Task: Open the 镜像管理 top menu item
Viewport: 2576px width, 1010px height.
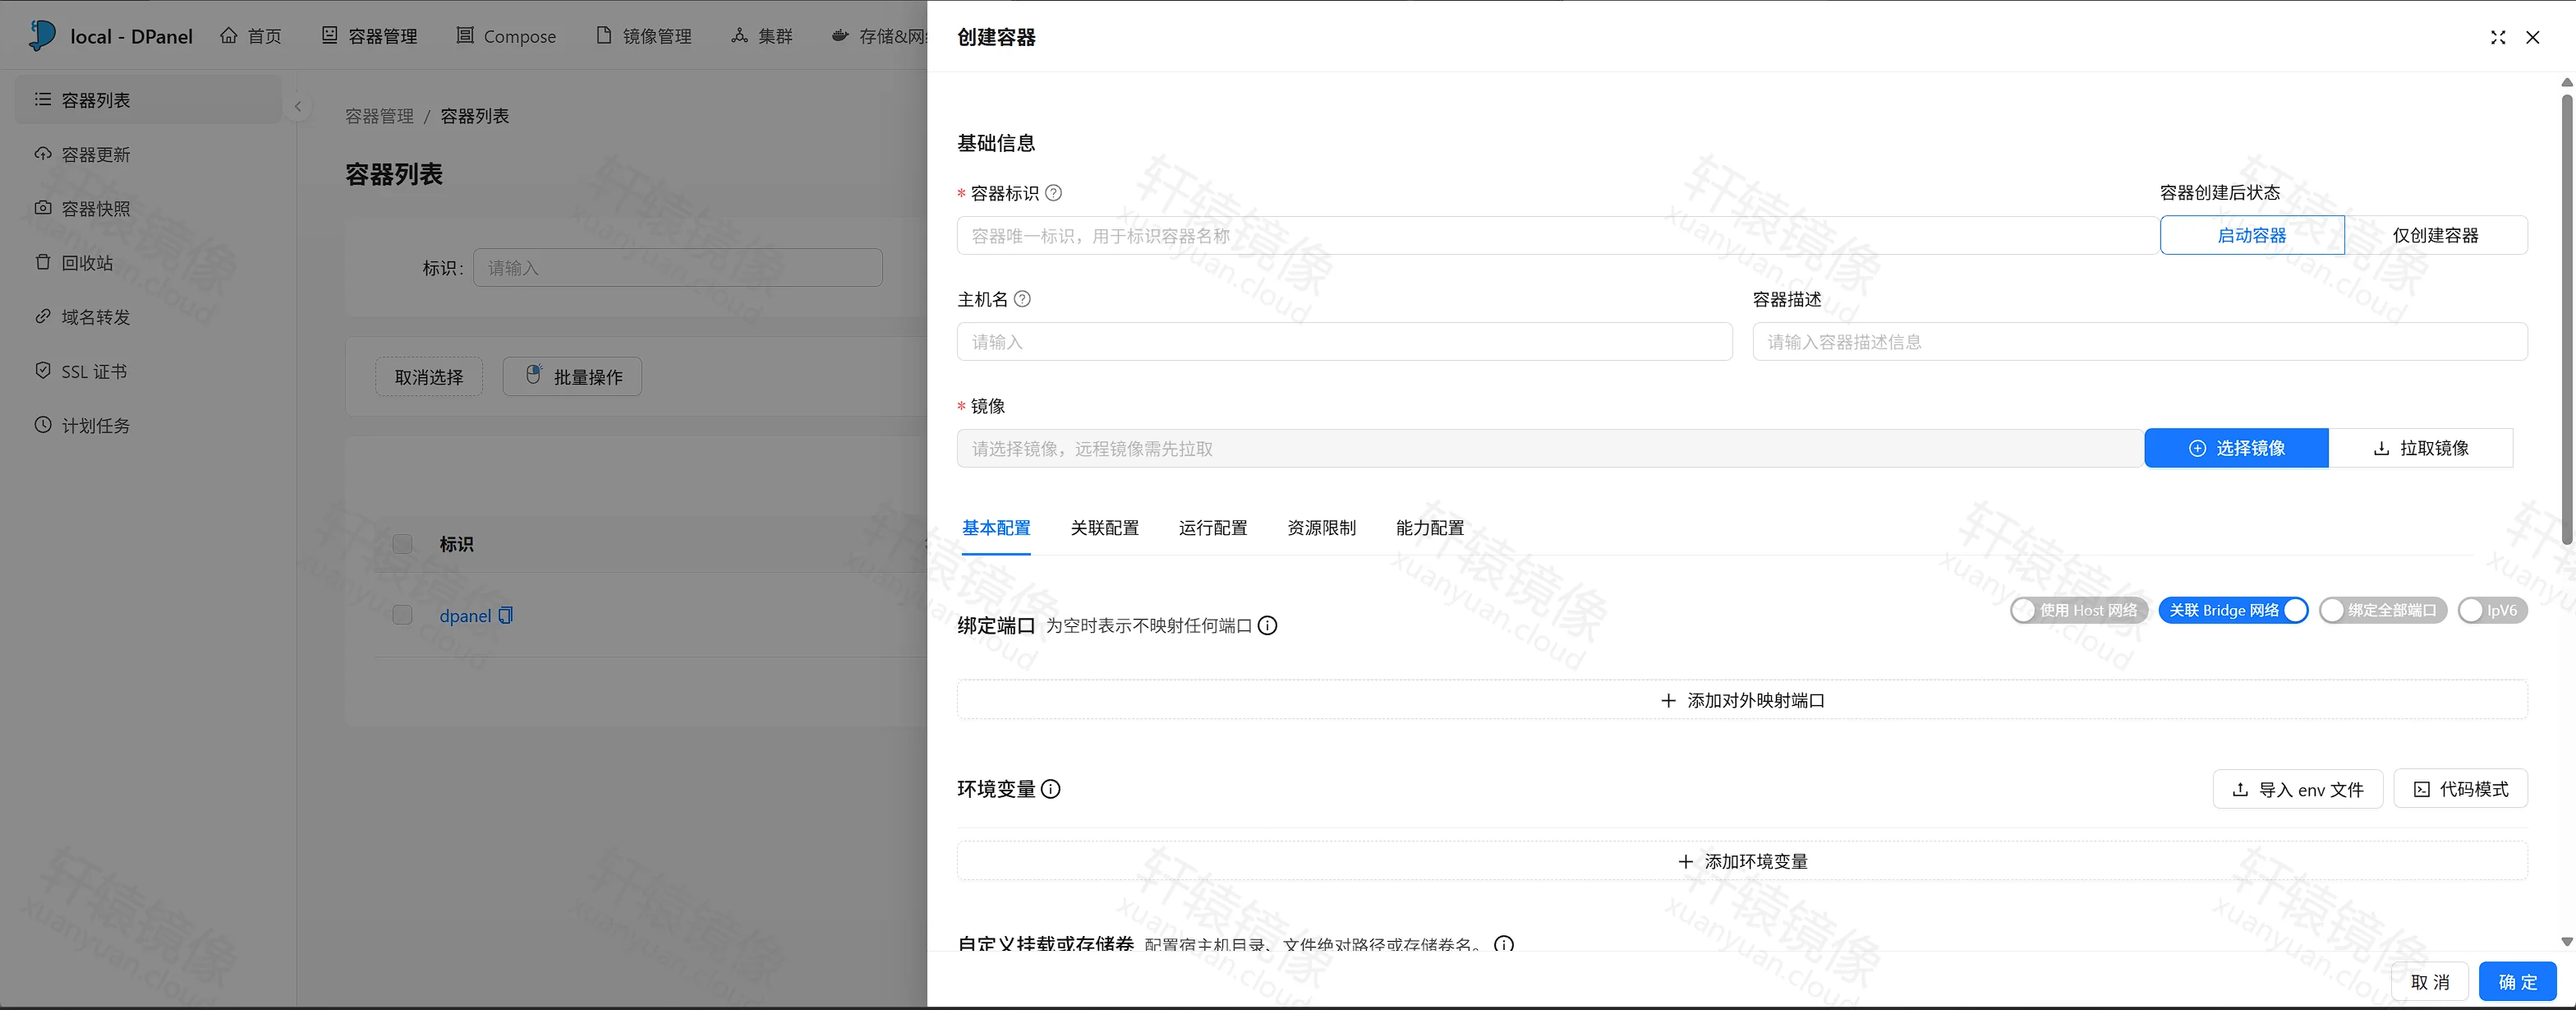Action: pos(643,36)
